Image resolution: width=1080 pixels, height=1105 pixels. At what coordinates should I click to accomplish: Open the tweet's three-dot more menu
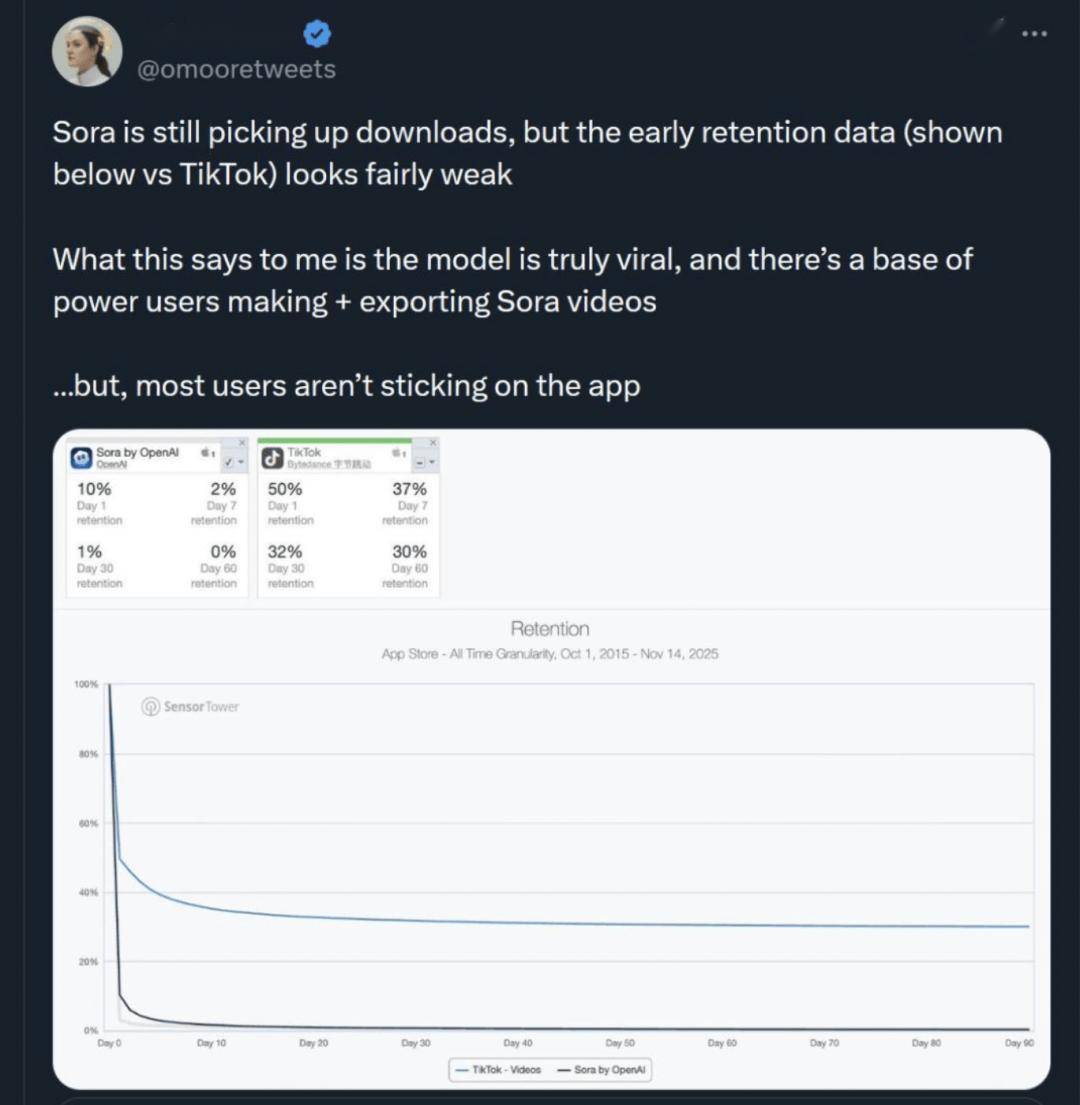(x=1034, y=34)
